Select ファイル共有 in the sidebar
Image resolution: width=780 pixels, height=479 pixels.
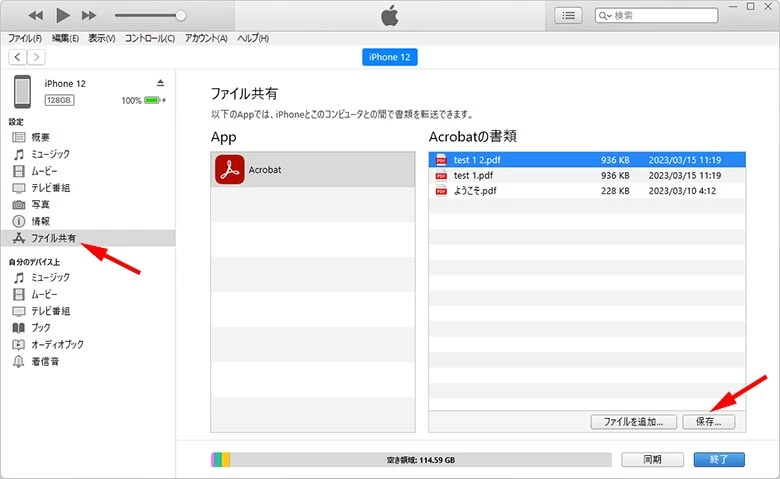click(x=52, y=238)
